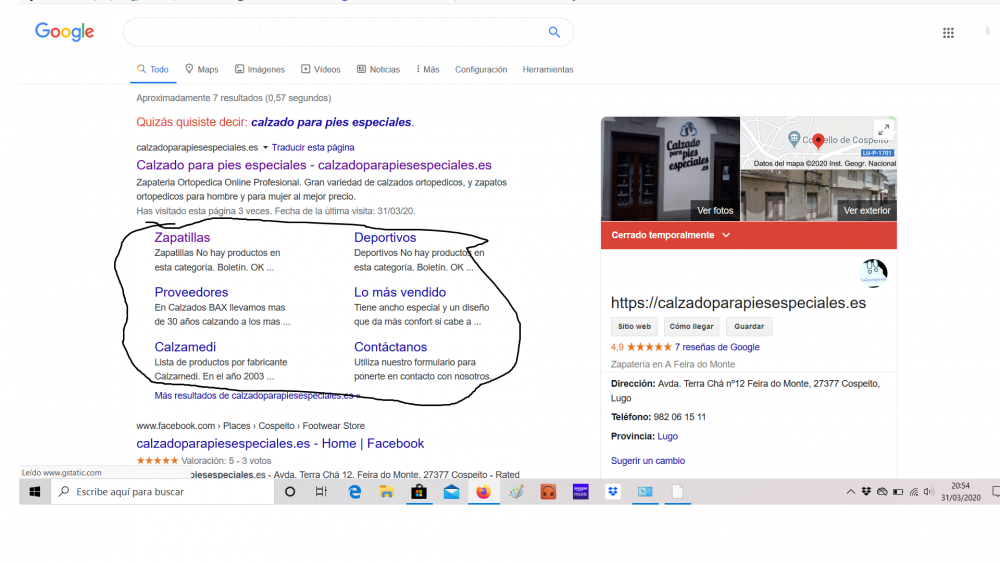Click the suggested query calzado para pies especiales
The height and width of the screenshot is (563, 1000).
(332, 122)
